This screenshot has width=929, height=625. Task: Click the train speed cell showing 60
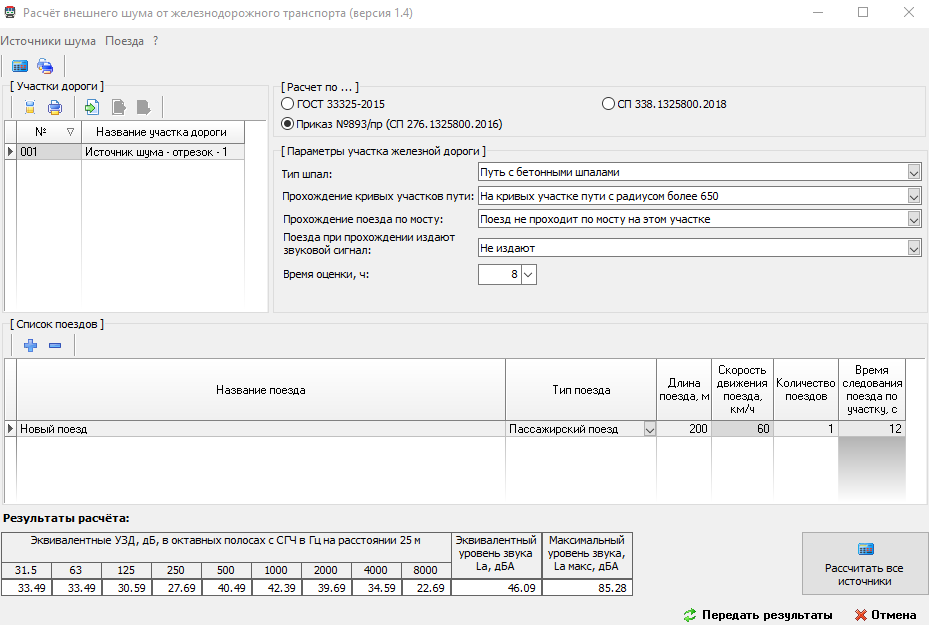742,429
